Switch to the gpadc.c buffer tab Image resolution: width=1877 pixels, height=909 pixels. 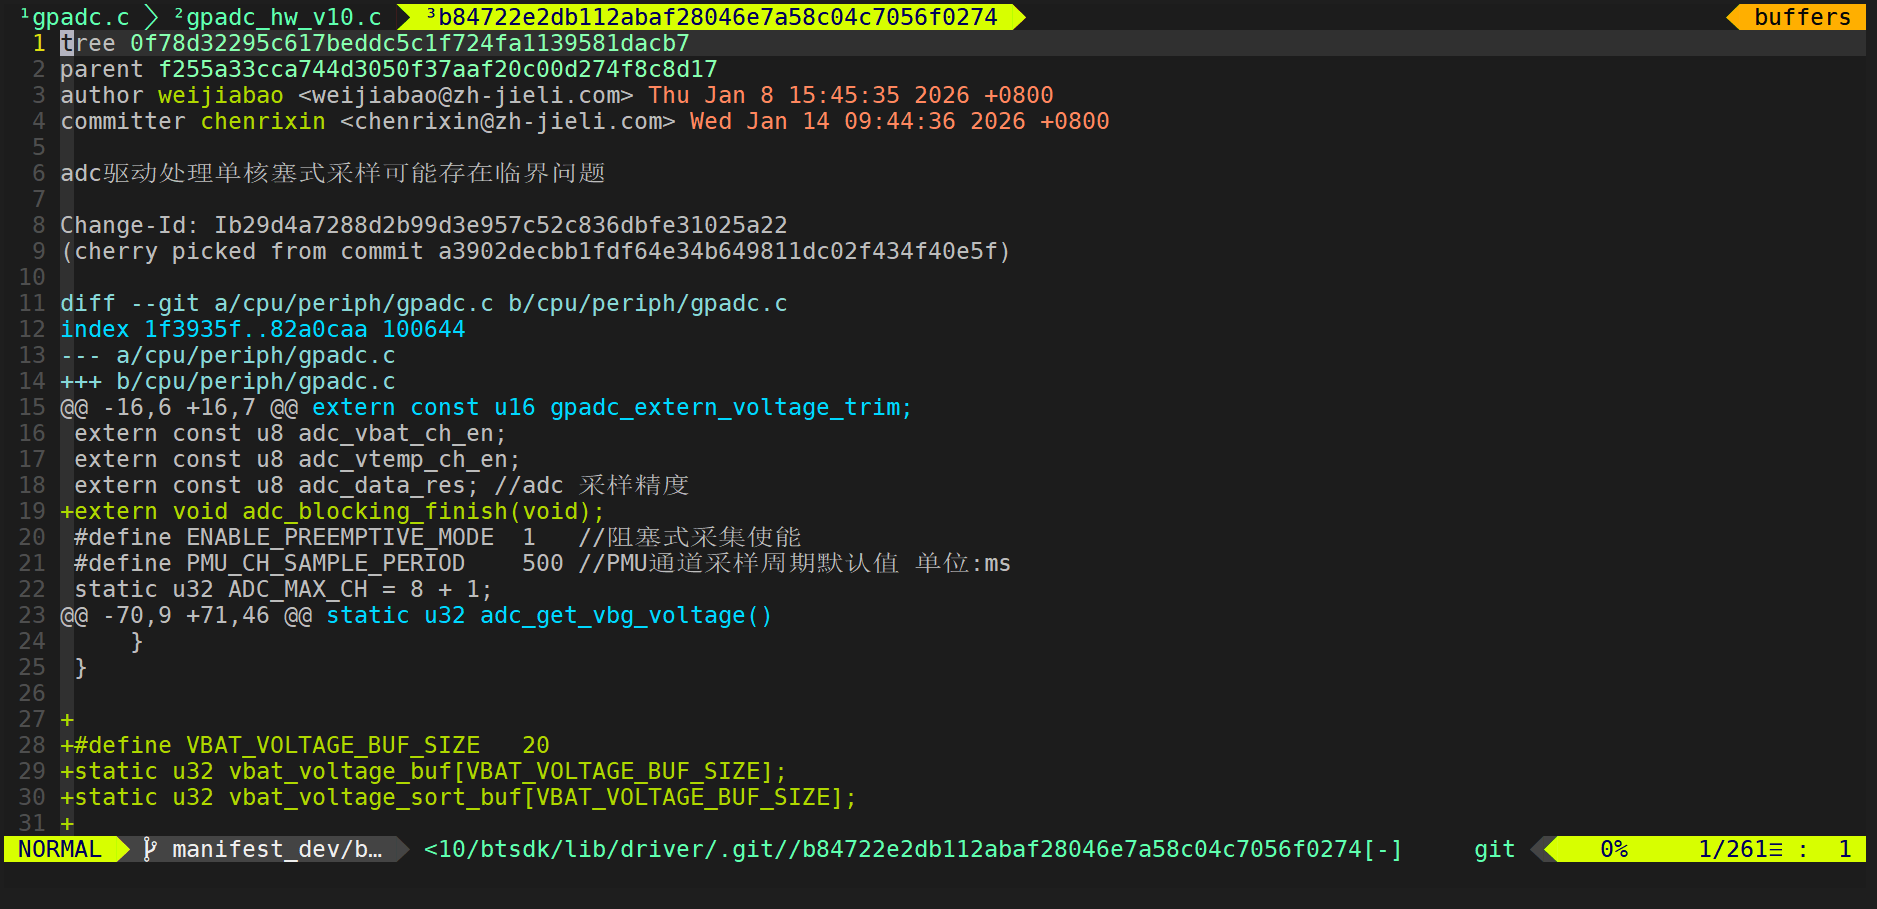74,17
